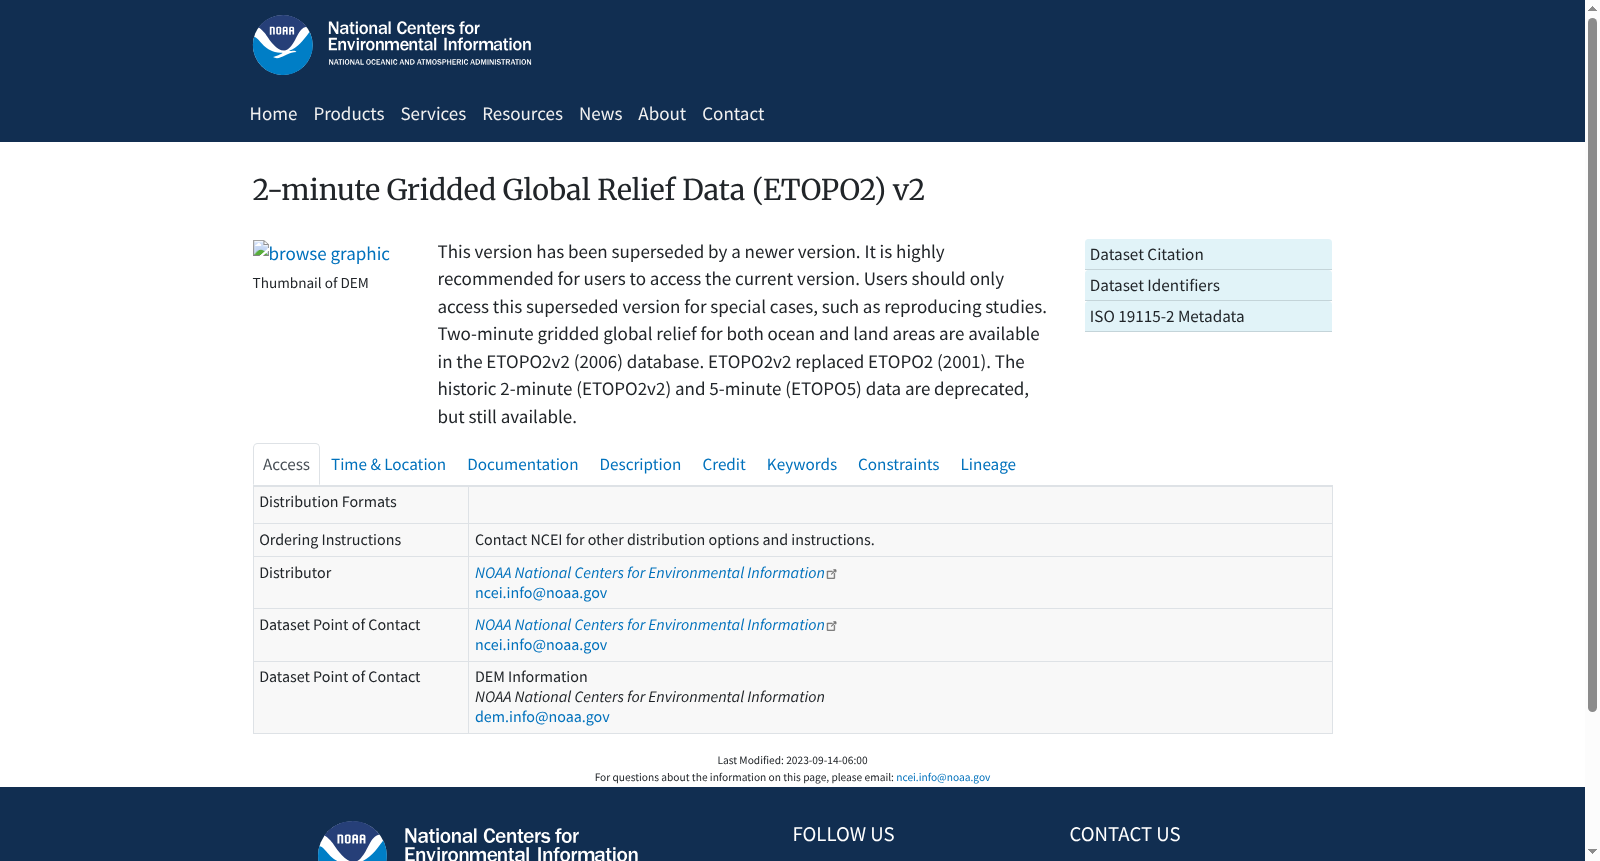Switch to the Lineage tab
Screen dimensions: 1600x861
pyautogui.click(x=988, y=464)
